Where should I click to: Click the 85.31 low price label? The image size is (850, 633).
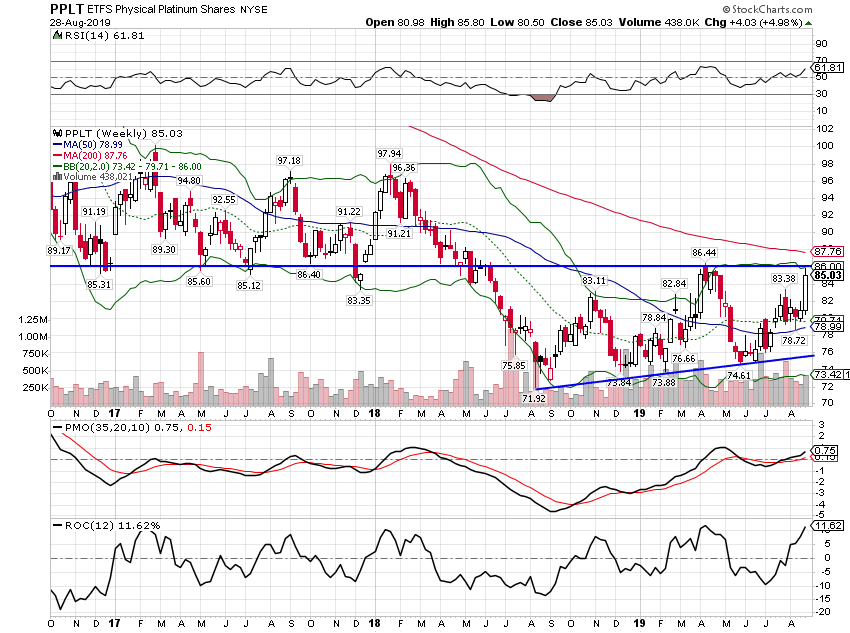(x=99, y=285)
